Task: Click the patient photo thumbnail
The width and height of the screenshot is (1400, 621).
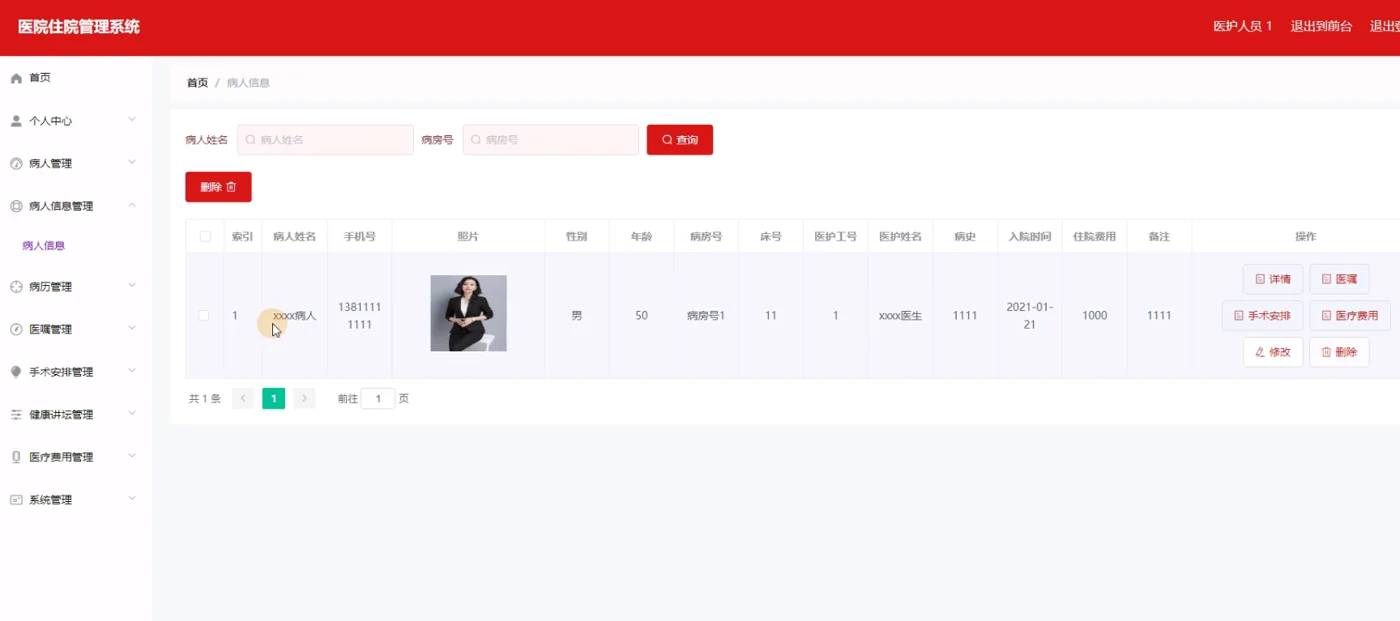Action: [x=468, y=313]
